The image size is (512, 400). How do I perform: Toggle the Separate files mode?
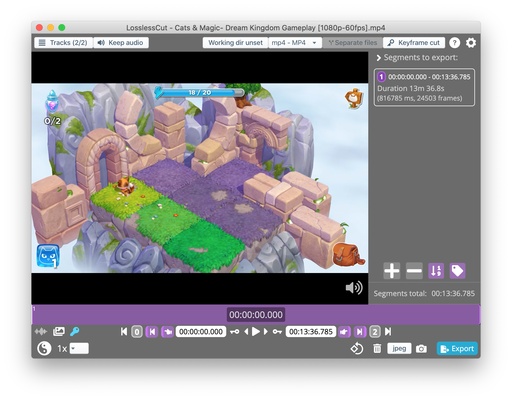coord(353,43)
